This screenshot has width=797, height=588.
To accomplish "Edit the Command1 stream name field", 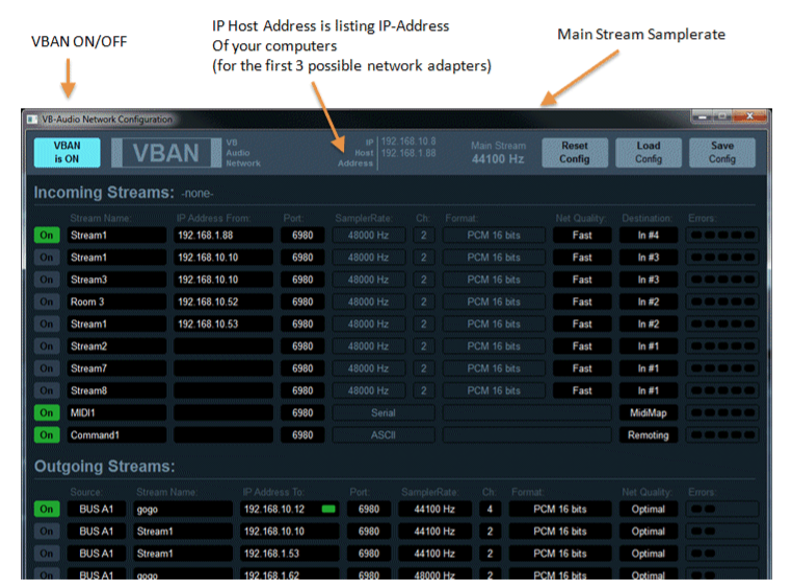I will coord(116,435).
